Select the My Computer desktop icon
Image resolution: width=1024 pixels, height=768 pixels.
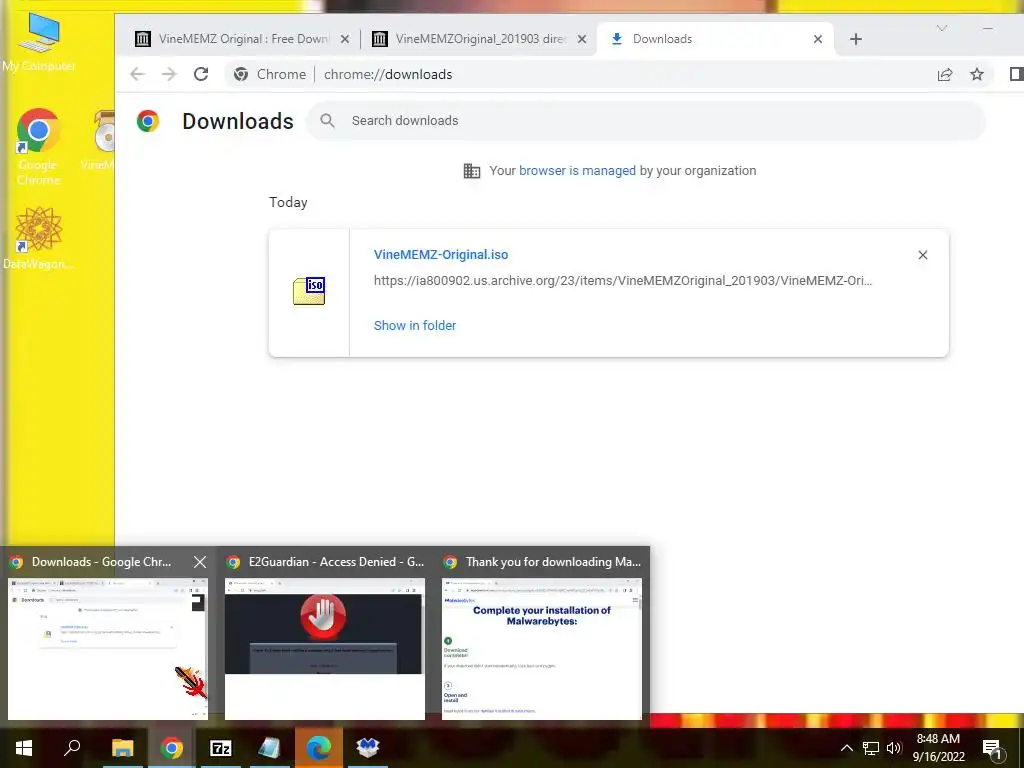click(39, 42)
